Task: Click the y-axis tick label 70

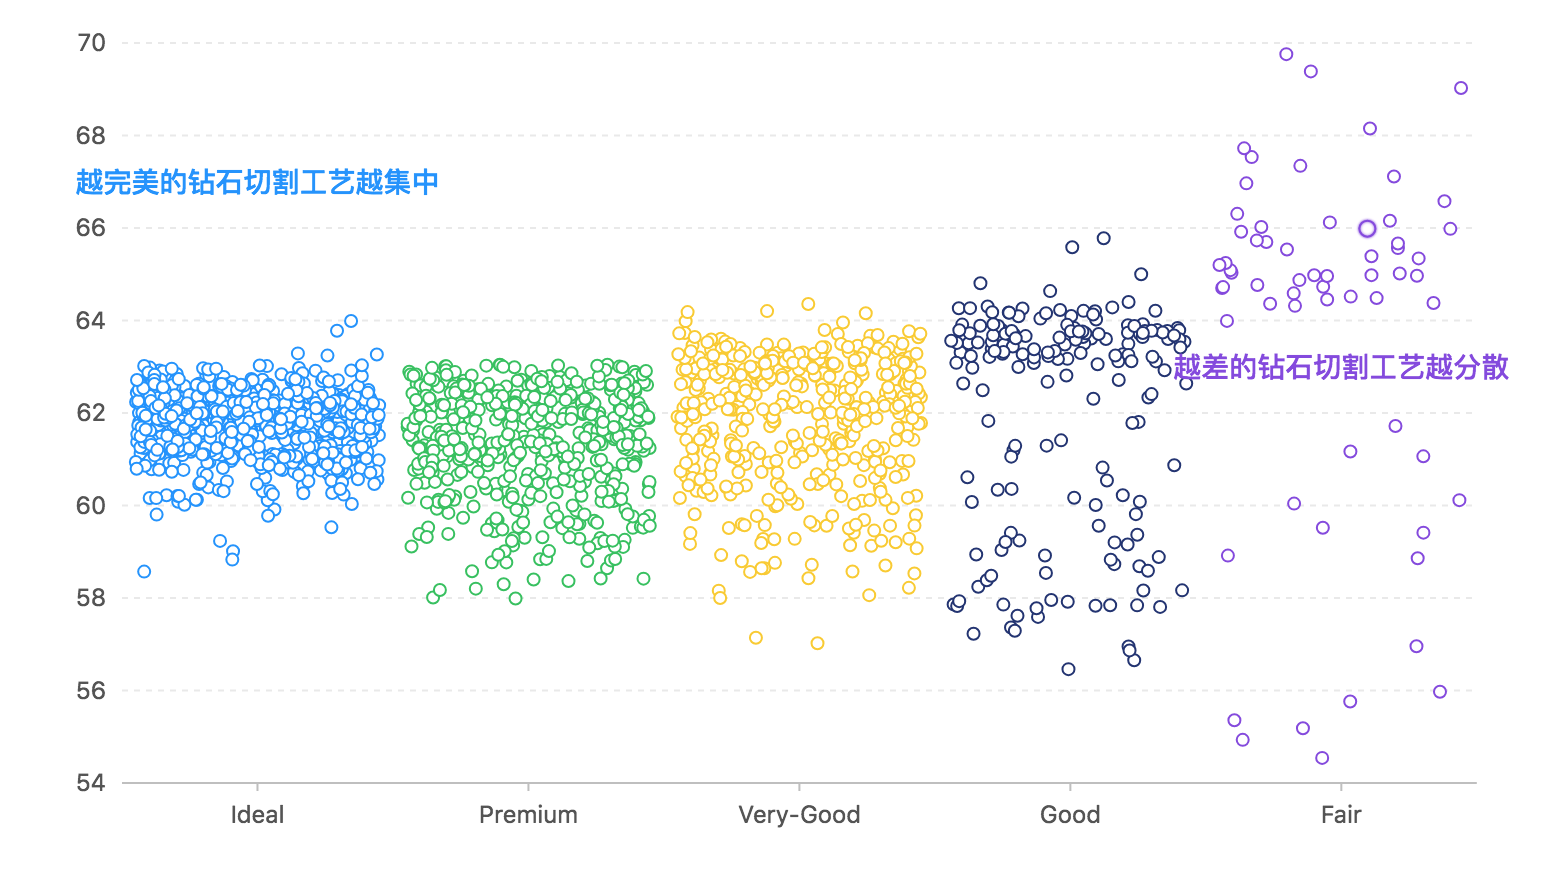Action: click(x=91, y=43)
